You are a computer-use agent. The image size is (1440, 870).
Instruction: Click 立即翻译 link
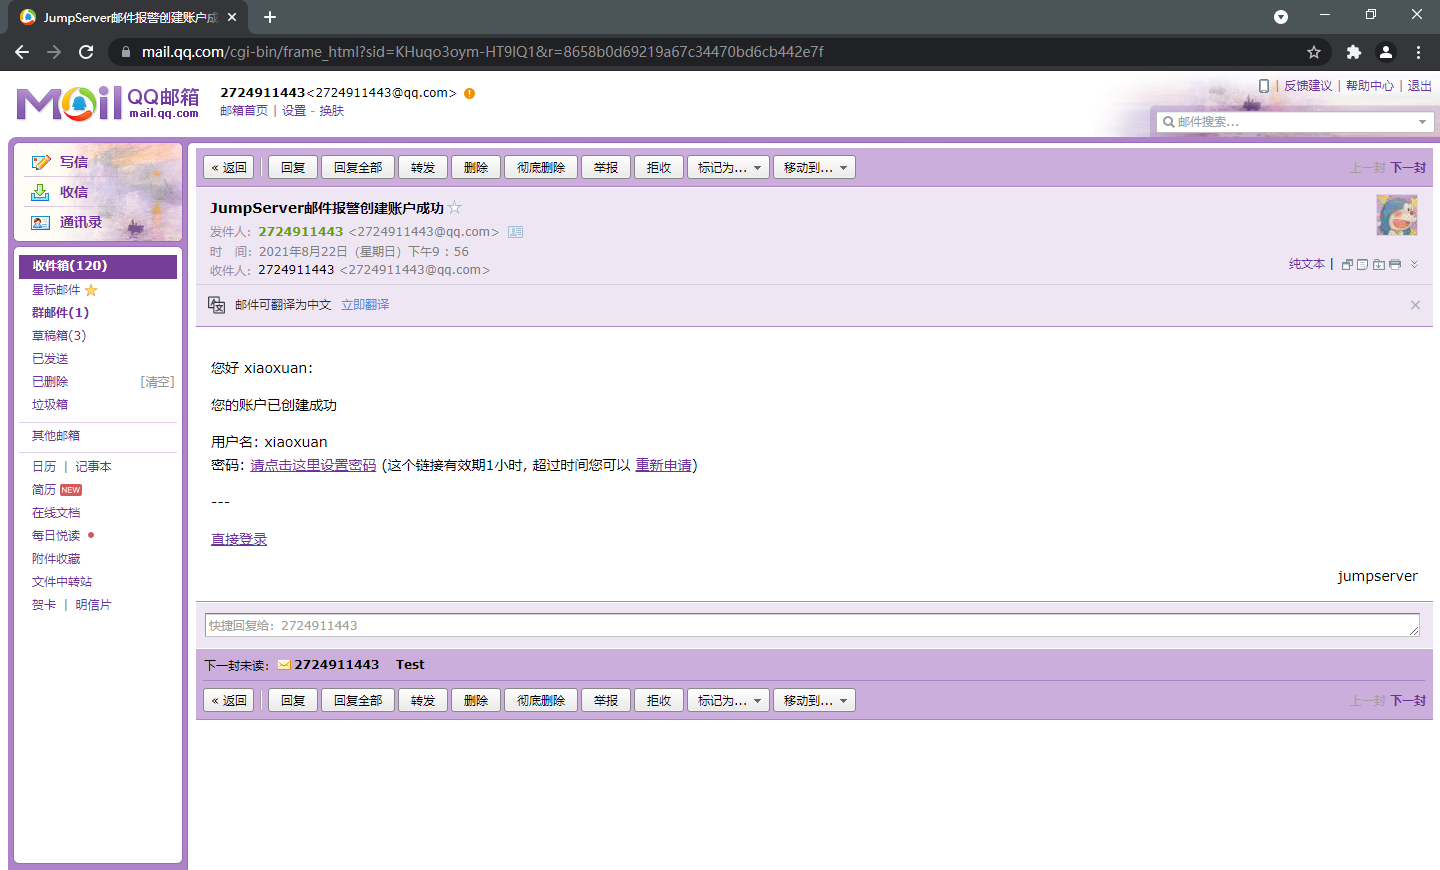[365, 305]
